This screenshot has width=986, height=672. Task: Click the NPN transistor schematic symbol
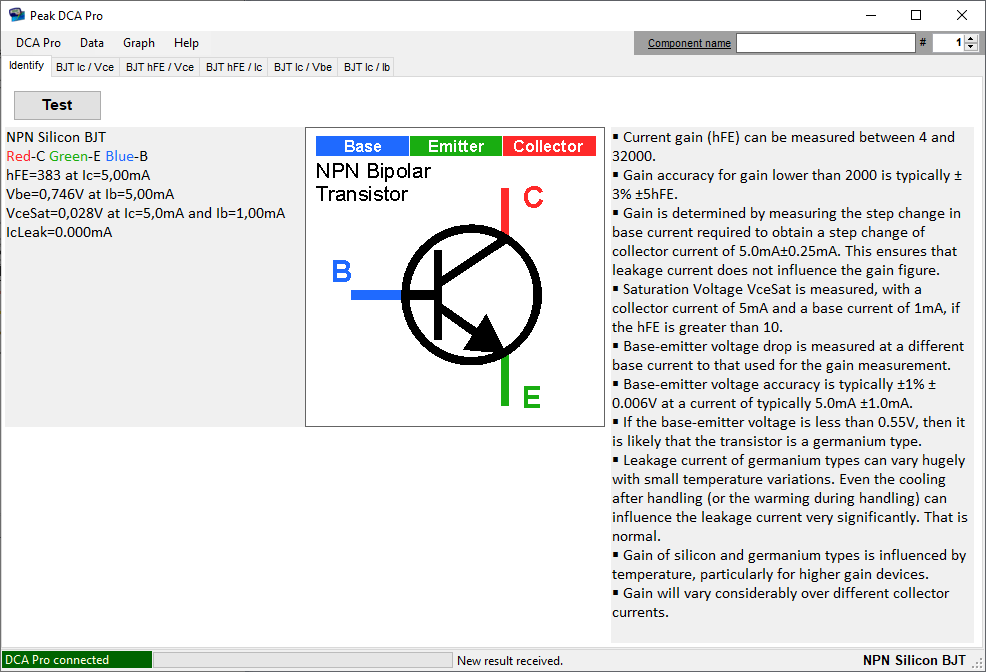(471, 294)
